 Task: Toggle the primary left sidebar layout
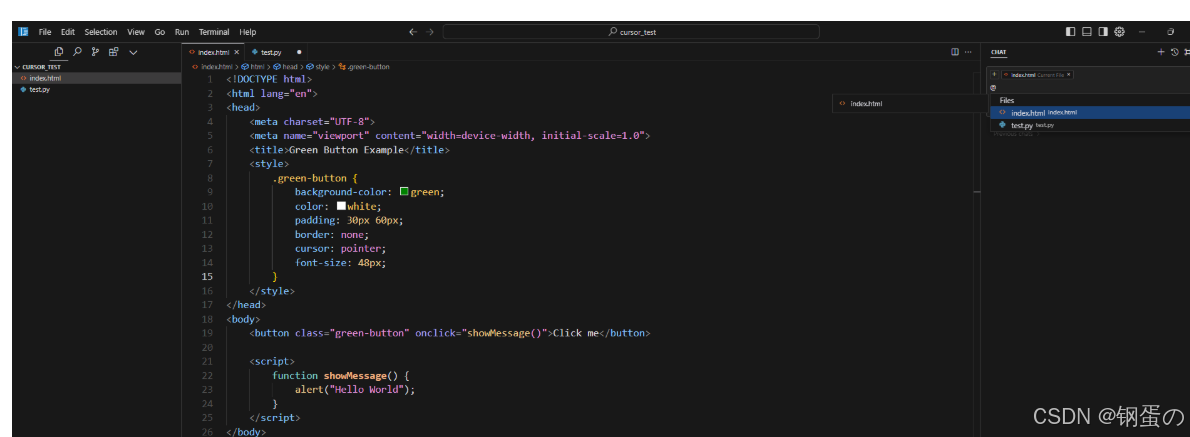coord(1070,32)
